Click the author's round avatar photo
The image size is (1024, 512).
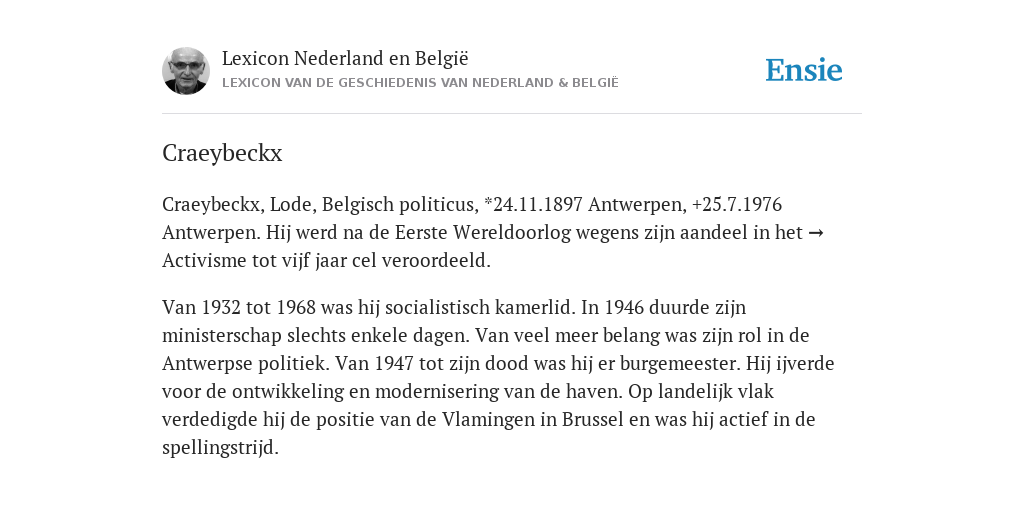pyautogui.click(x=186, y=71)
